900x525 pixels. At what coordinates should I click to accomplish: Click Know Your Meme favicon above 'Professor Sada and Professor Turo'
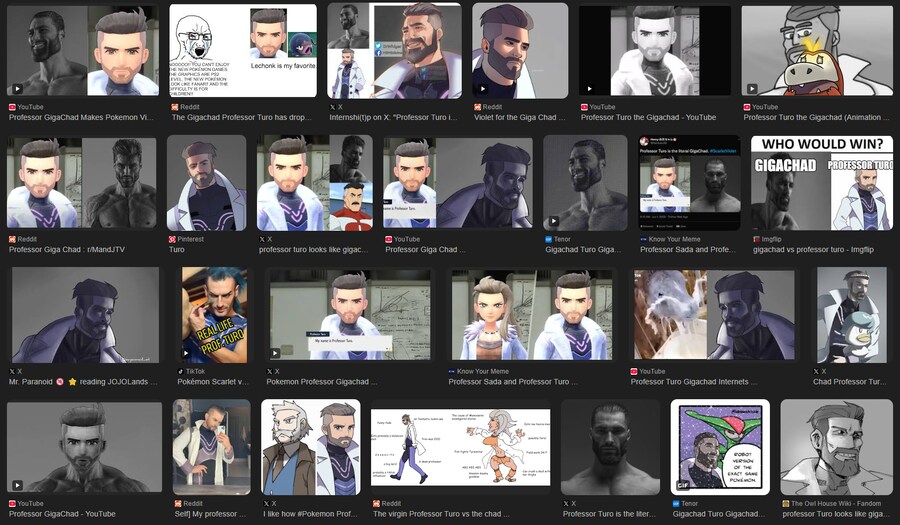[452, 371]
